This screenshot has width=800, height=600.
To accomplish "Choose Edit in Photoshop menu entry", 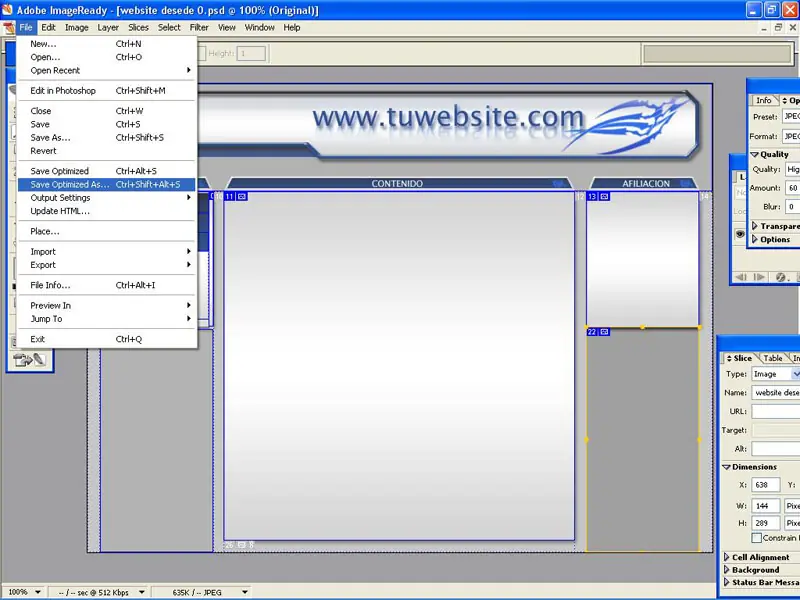I will tap(106, 91).
